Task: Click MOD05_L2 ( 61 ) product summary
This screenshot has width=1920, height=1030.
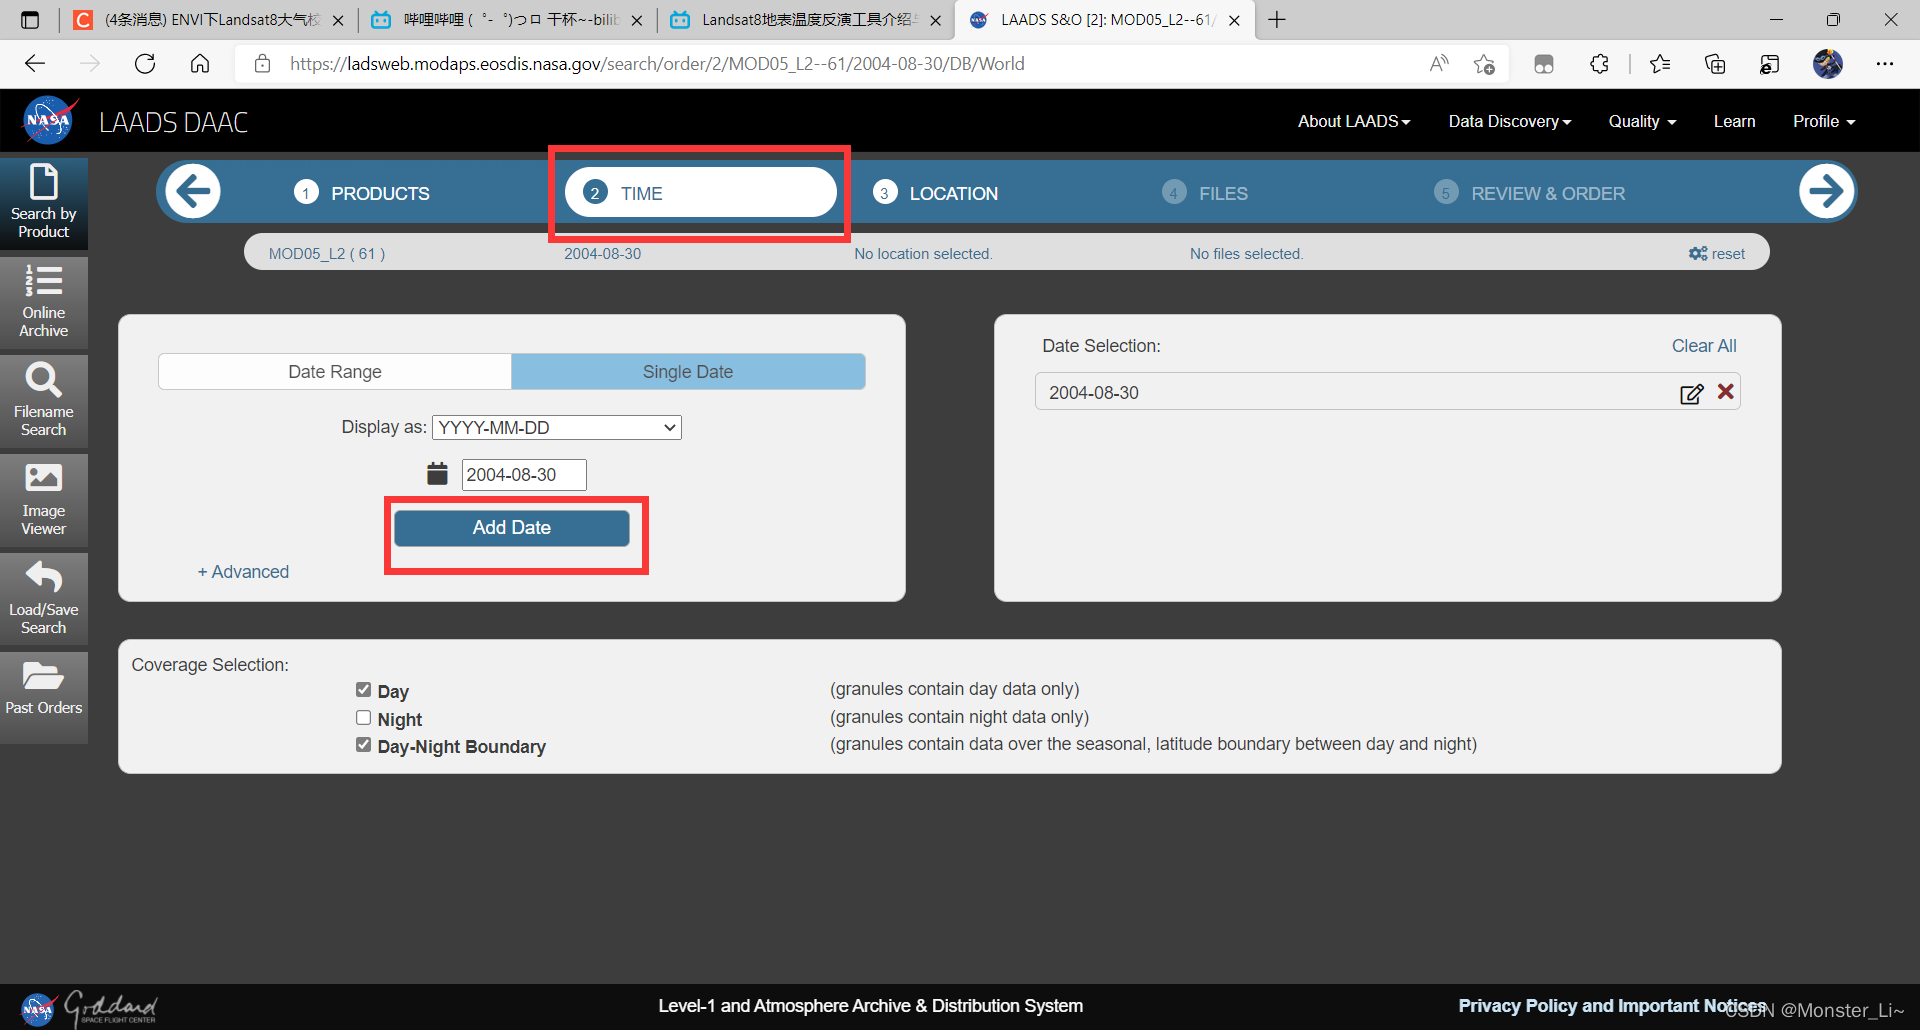Action: click(327, 254)
